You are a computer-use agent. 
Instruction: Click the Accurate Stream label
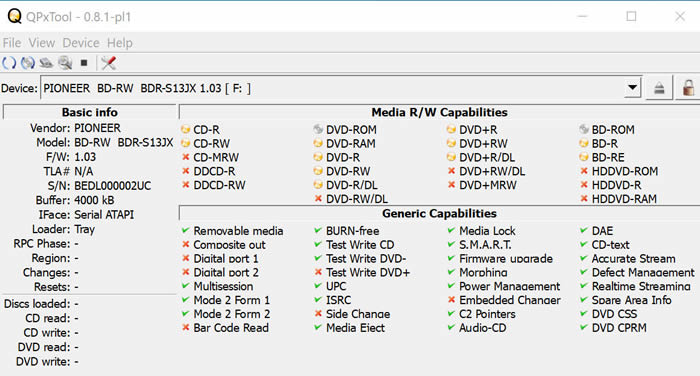coord(633,259)
